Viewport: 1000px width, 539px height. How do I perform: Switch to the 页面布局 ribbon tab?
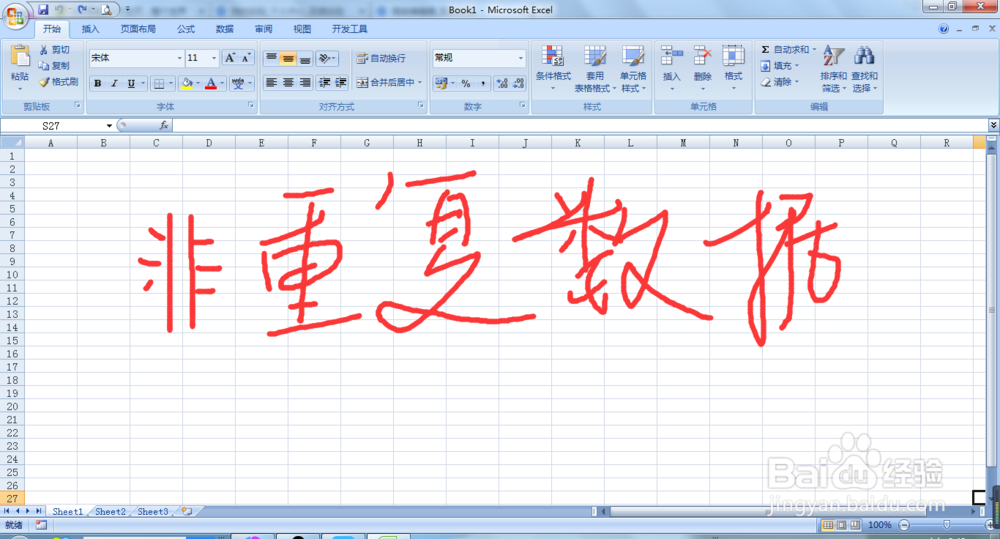pos(138,29)
